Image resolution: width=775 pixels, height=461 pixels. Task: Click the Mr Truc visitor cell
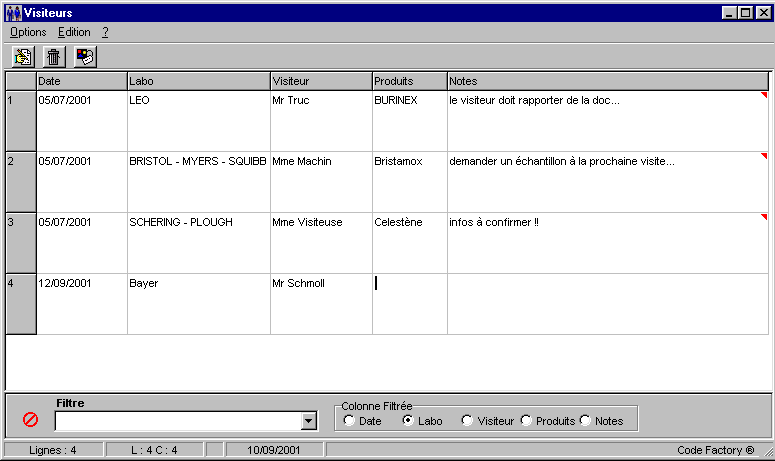322,121
